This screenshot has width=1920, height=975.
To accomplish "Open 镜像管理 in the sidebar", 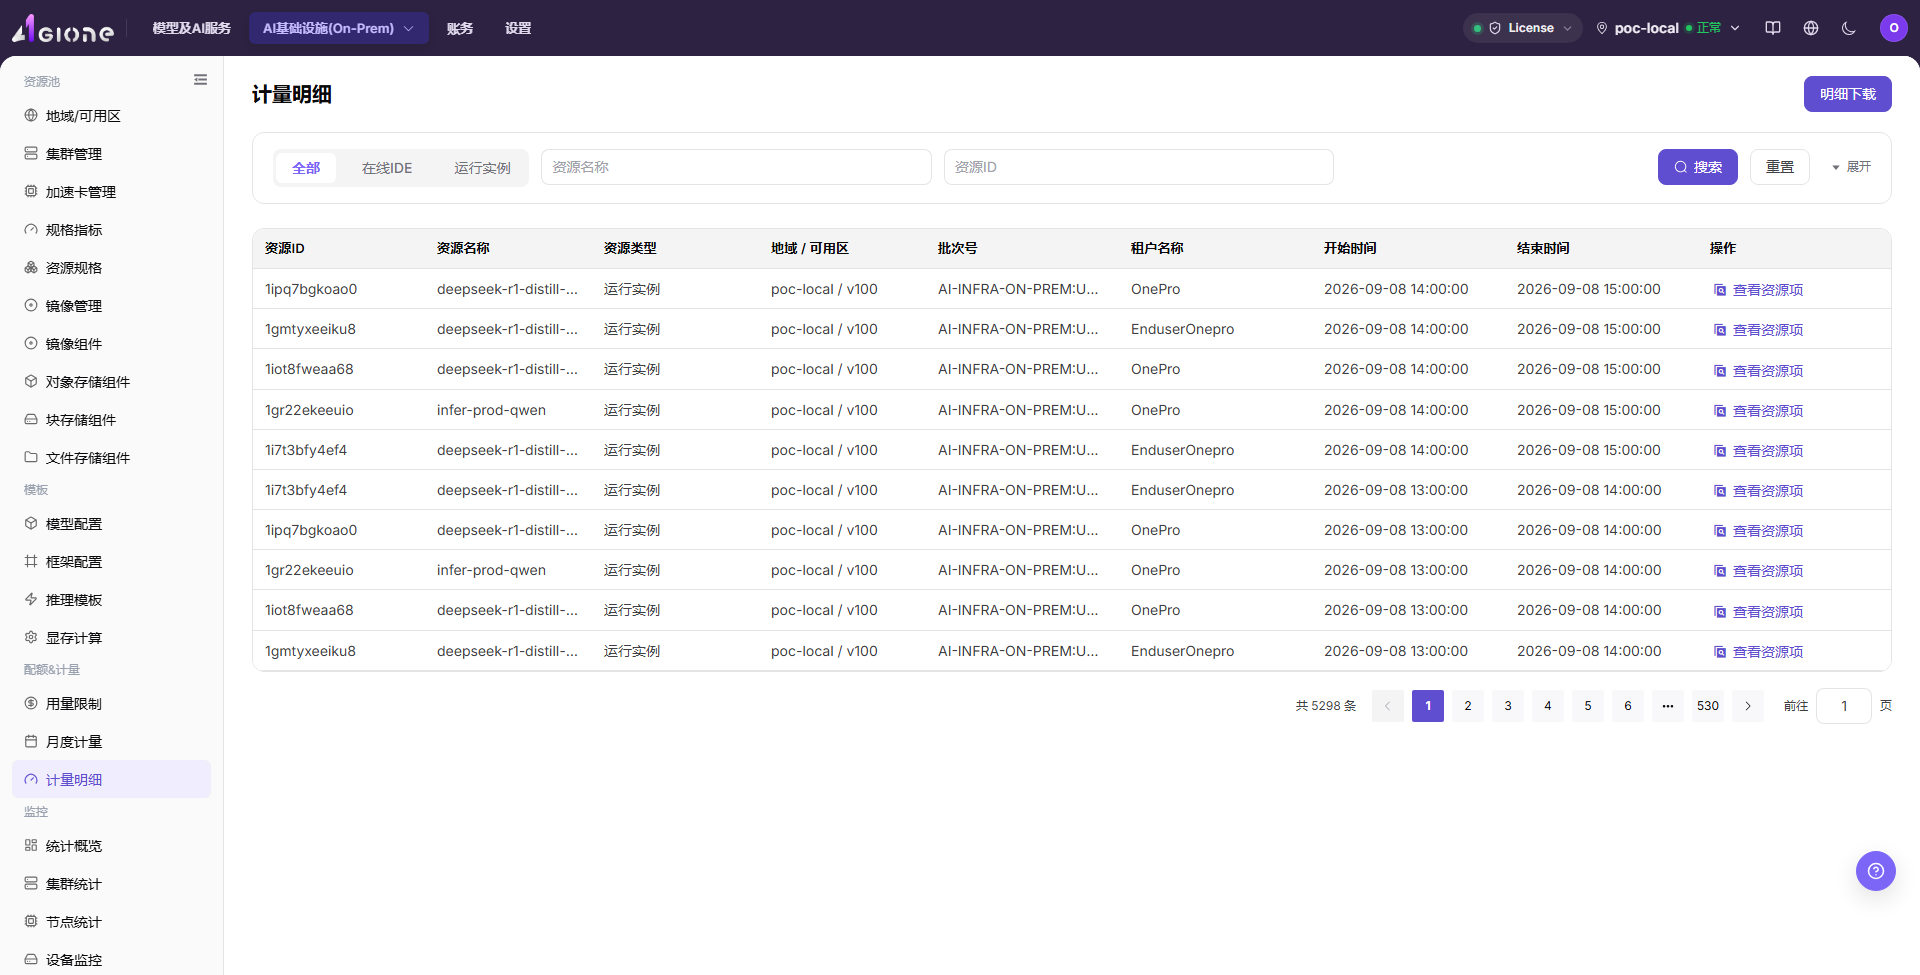I will pyautogui.click(x=111, y=306).
